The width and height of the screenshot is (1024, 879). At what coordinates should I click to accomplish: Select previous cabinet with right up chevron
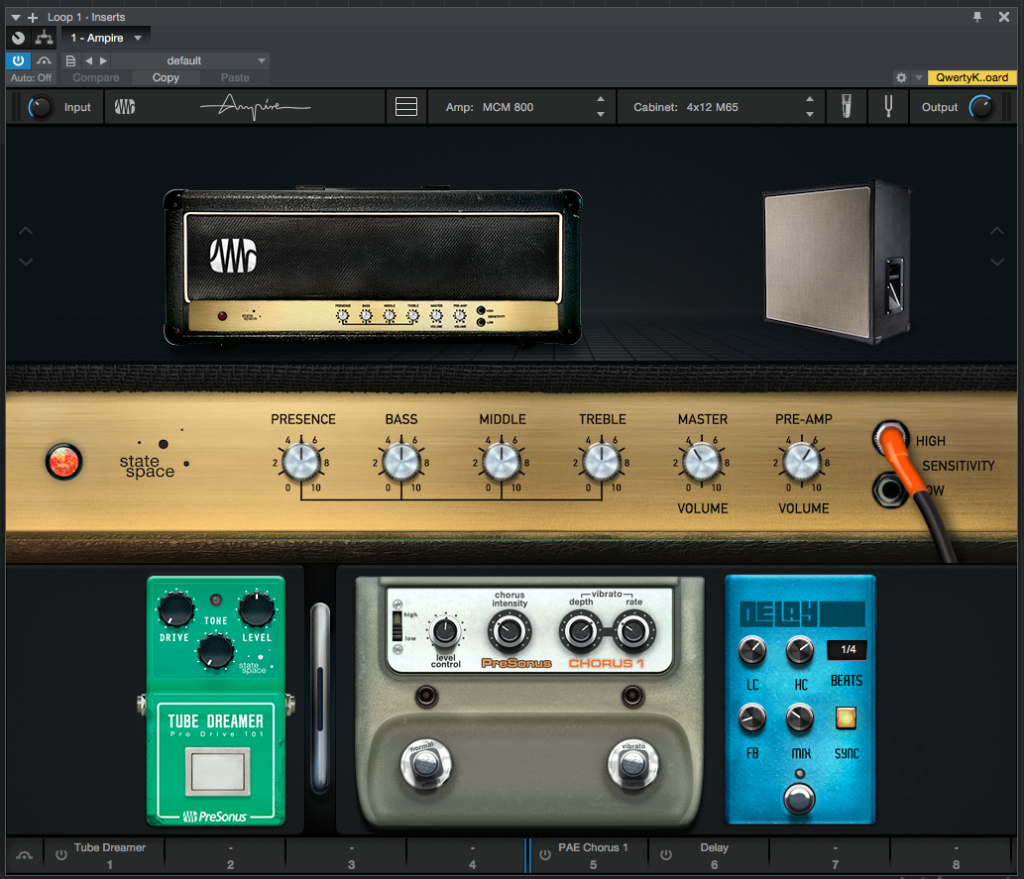pos(997,231)
